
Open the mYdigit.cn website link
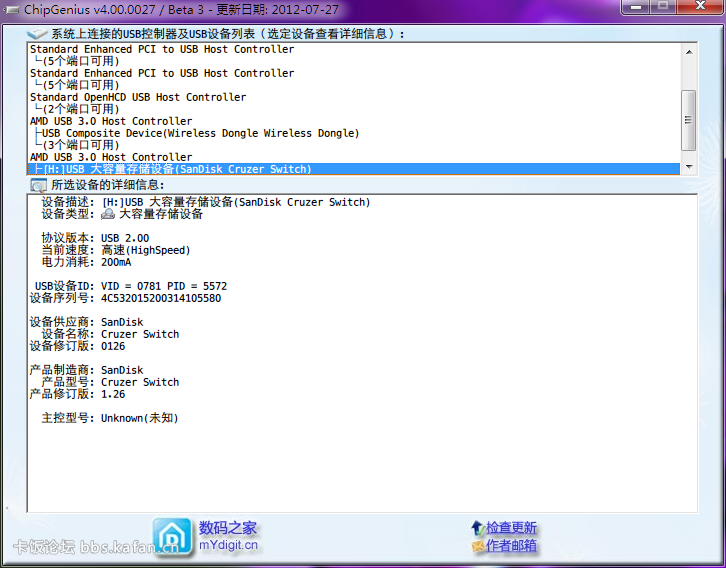click(228, 545)
